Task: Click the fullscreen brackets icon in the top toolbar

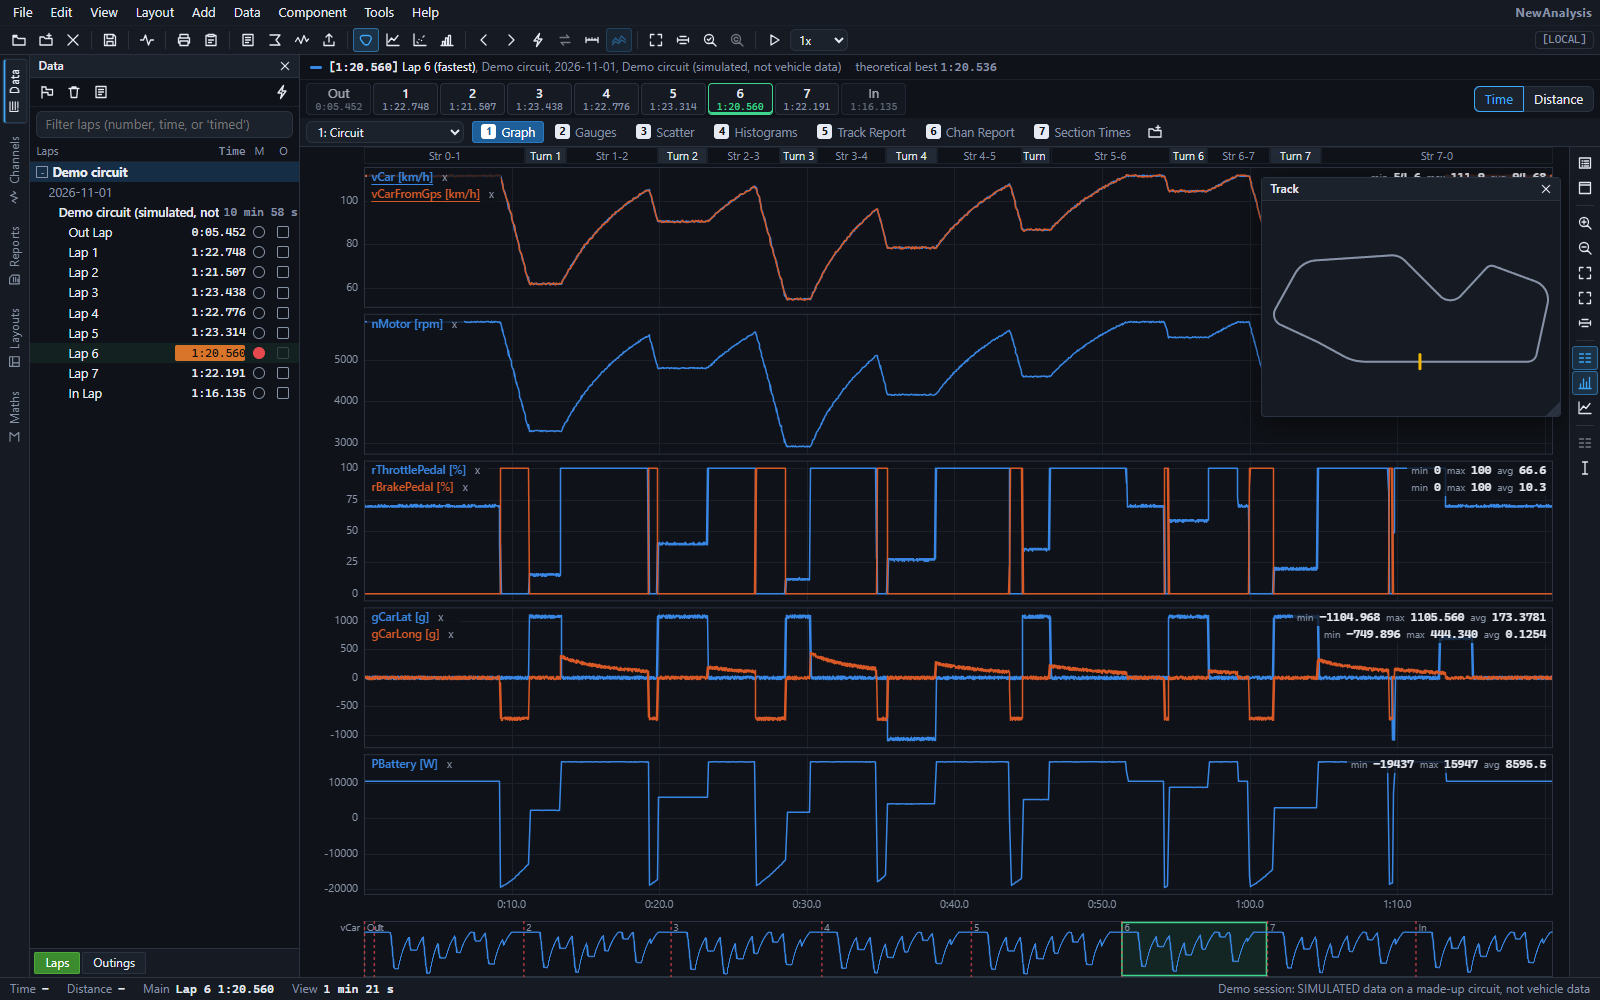Action: pos(656,40)
